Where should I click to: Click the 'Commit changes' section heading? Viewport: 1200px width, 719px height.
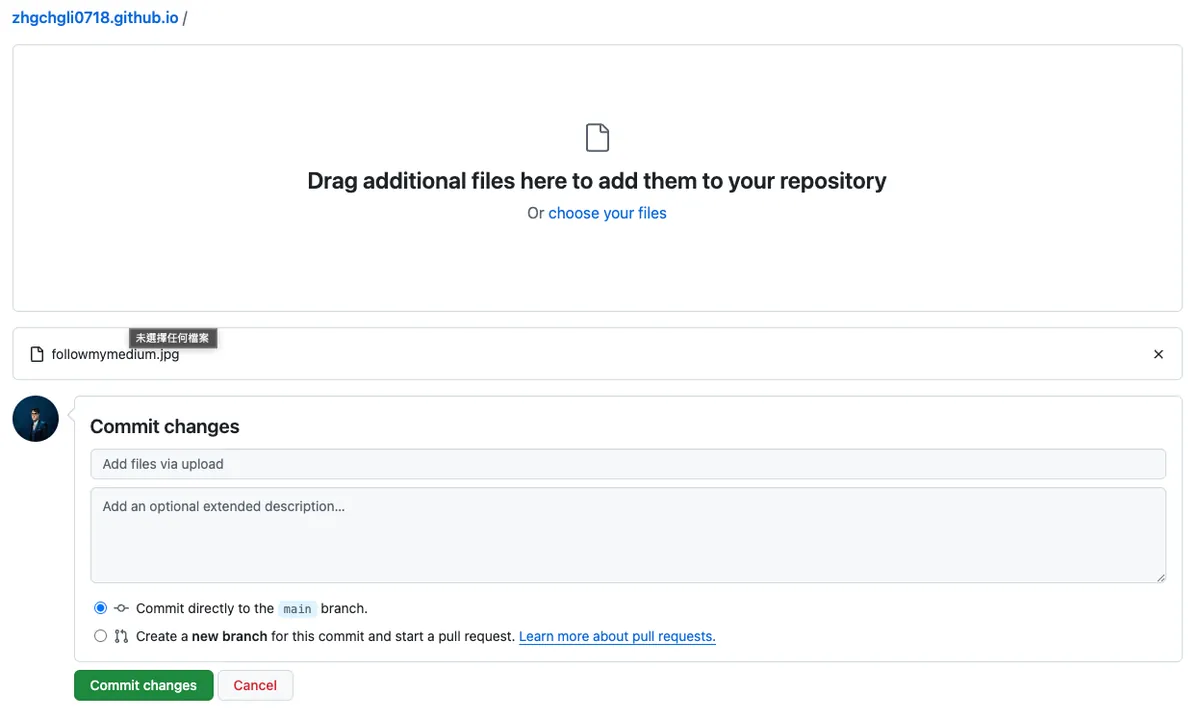point(165,426)
